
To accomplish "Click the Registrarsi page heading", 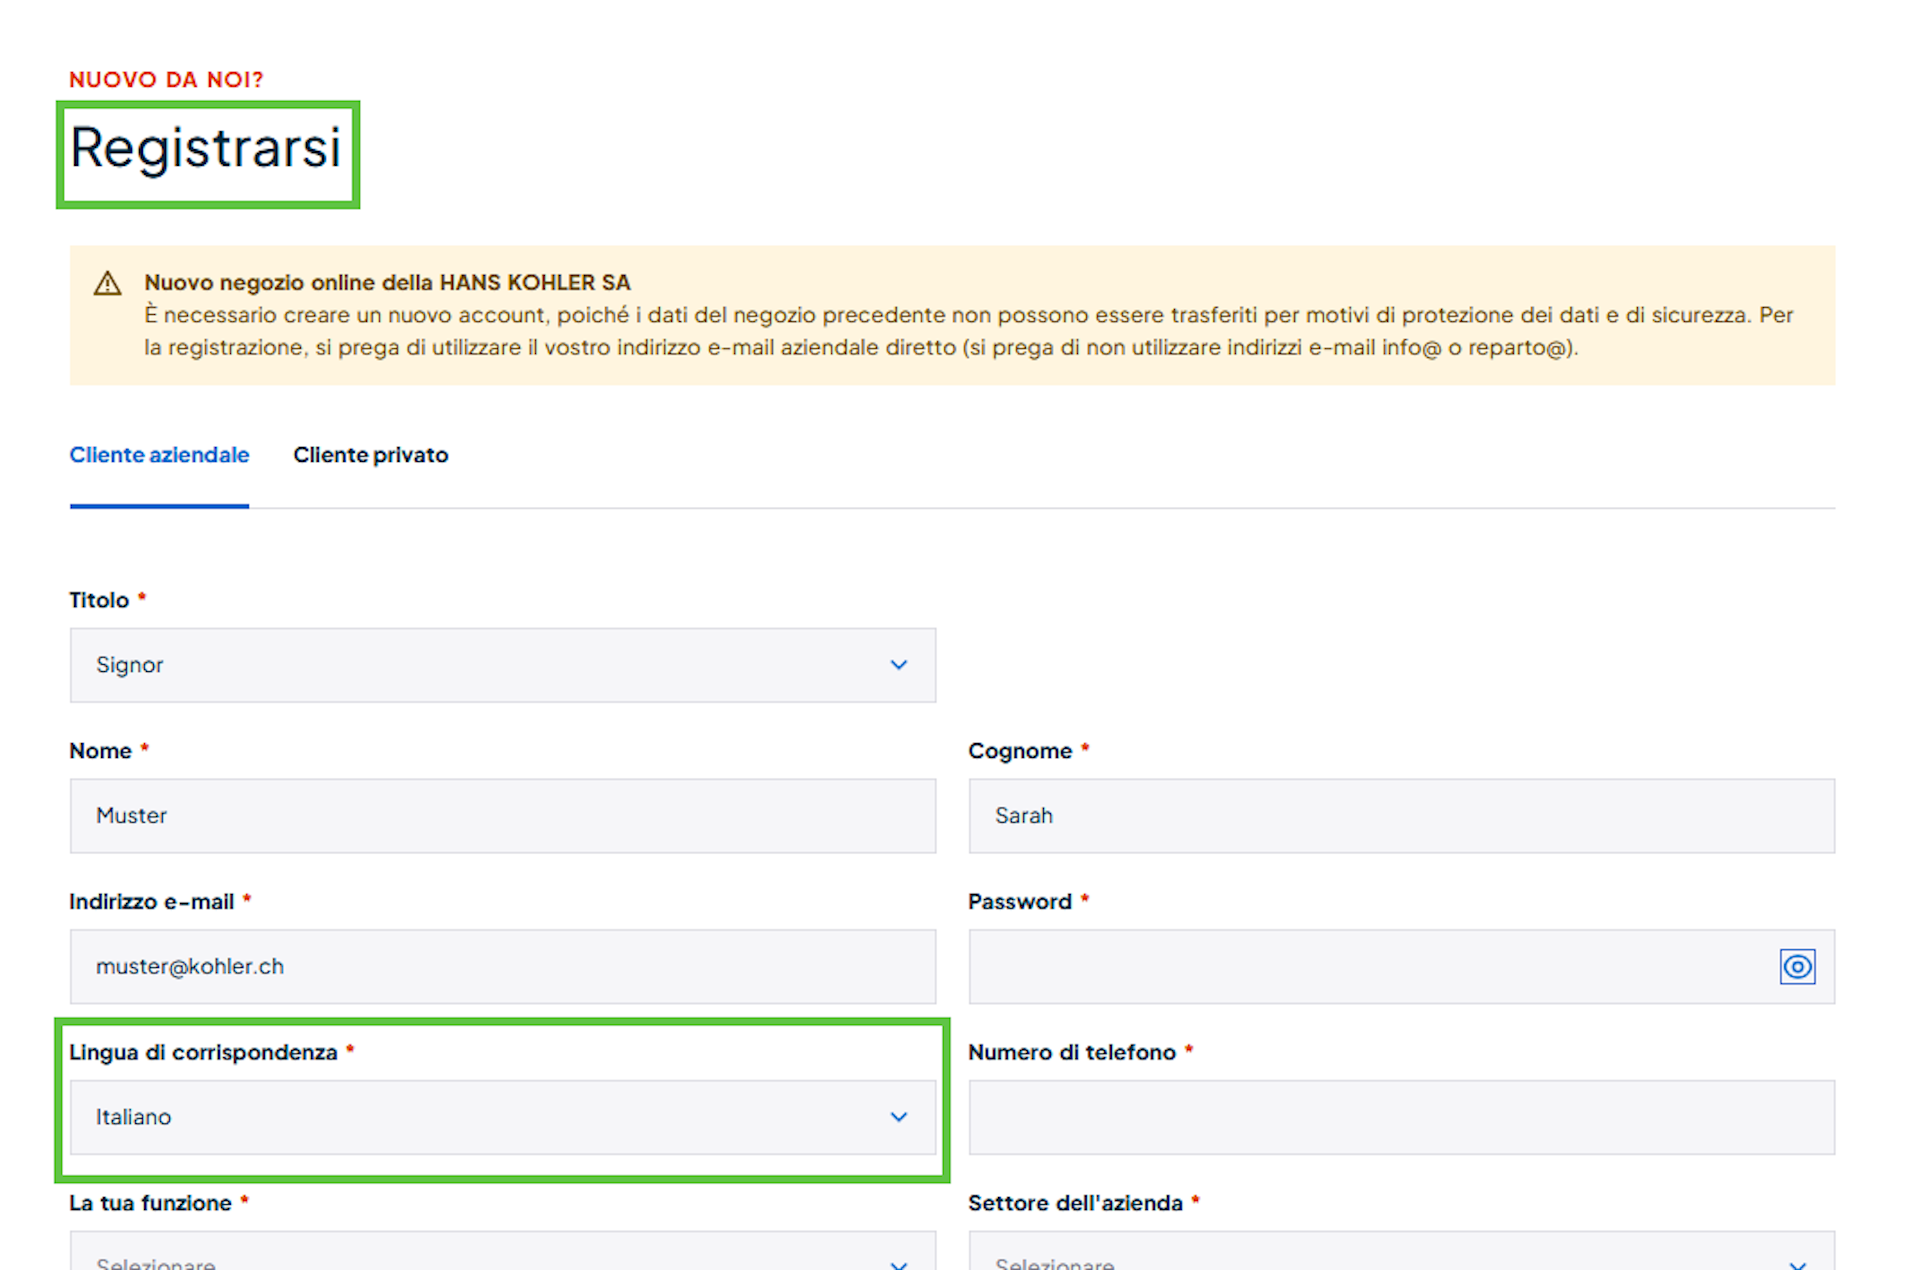I will pos(206,149).
